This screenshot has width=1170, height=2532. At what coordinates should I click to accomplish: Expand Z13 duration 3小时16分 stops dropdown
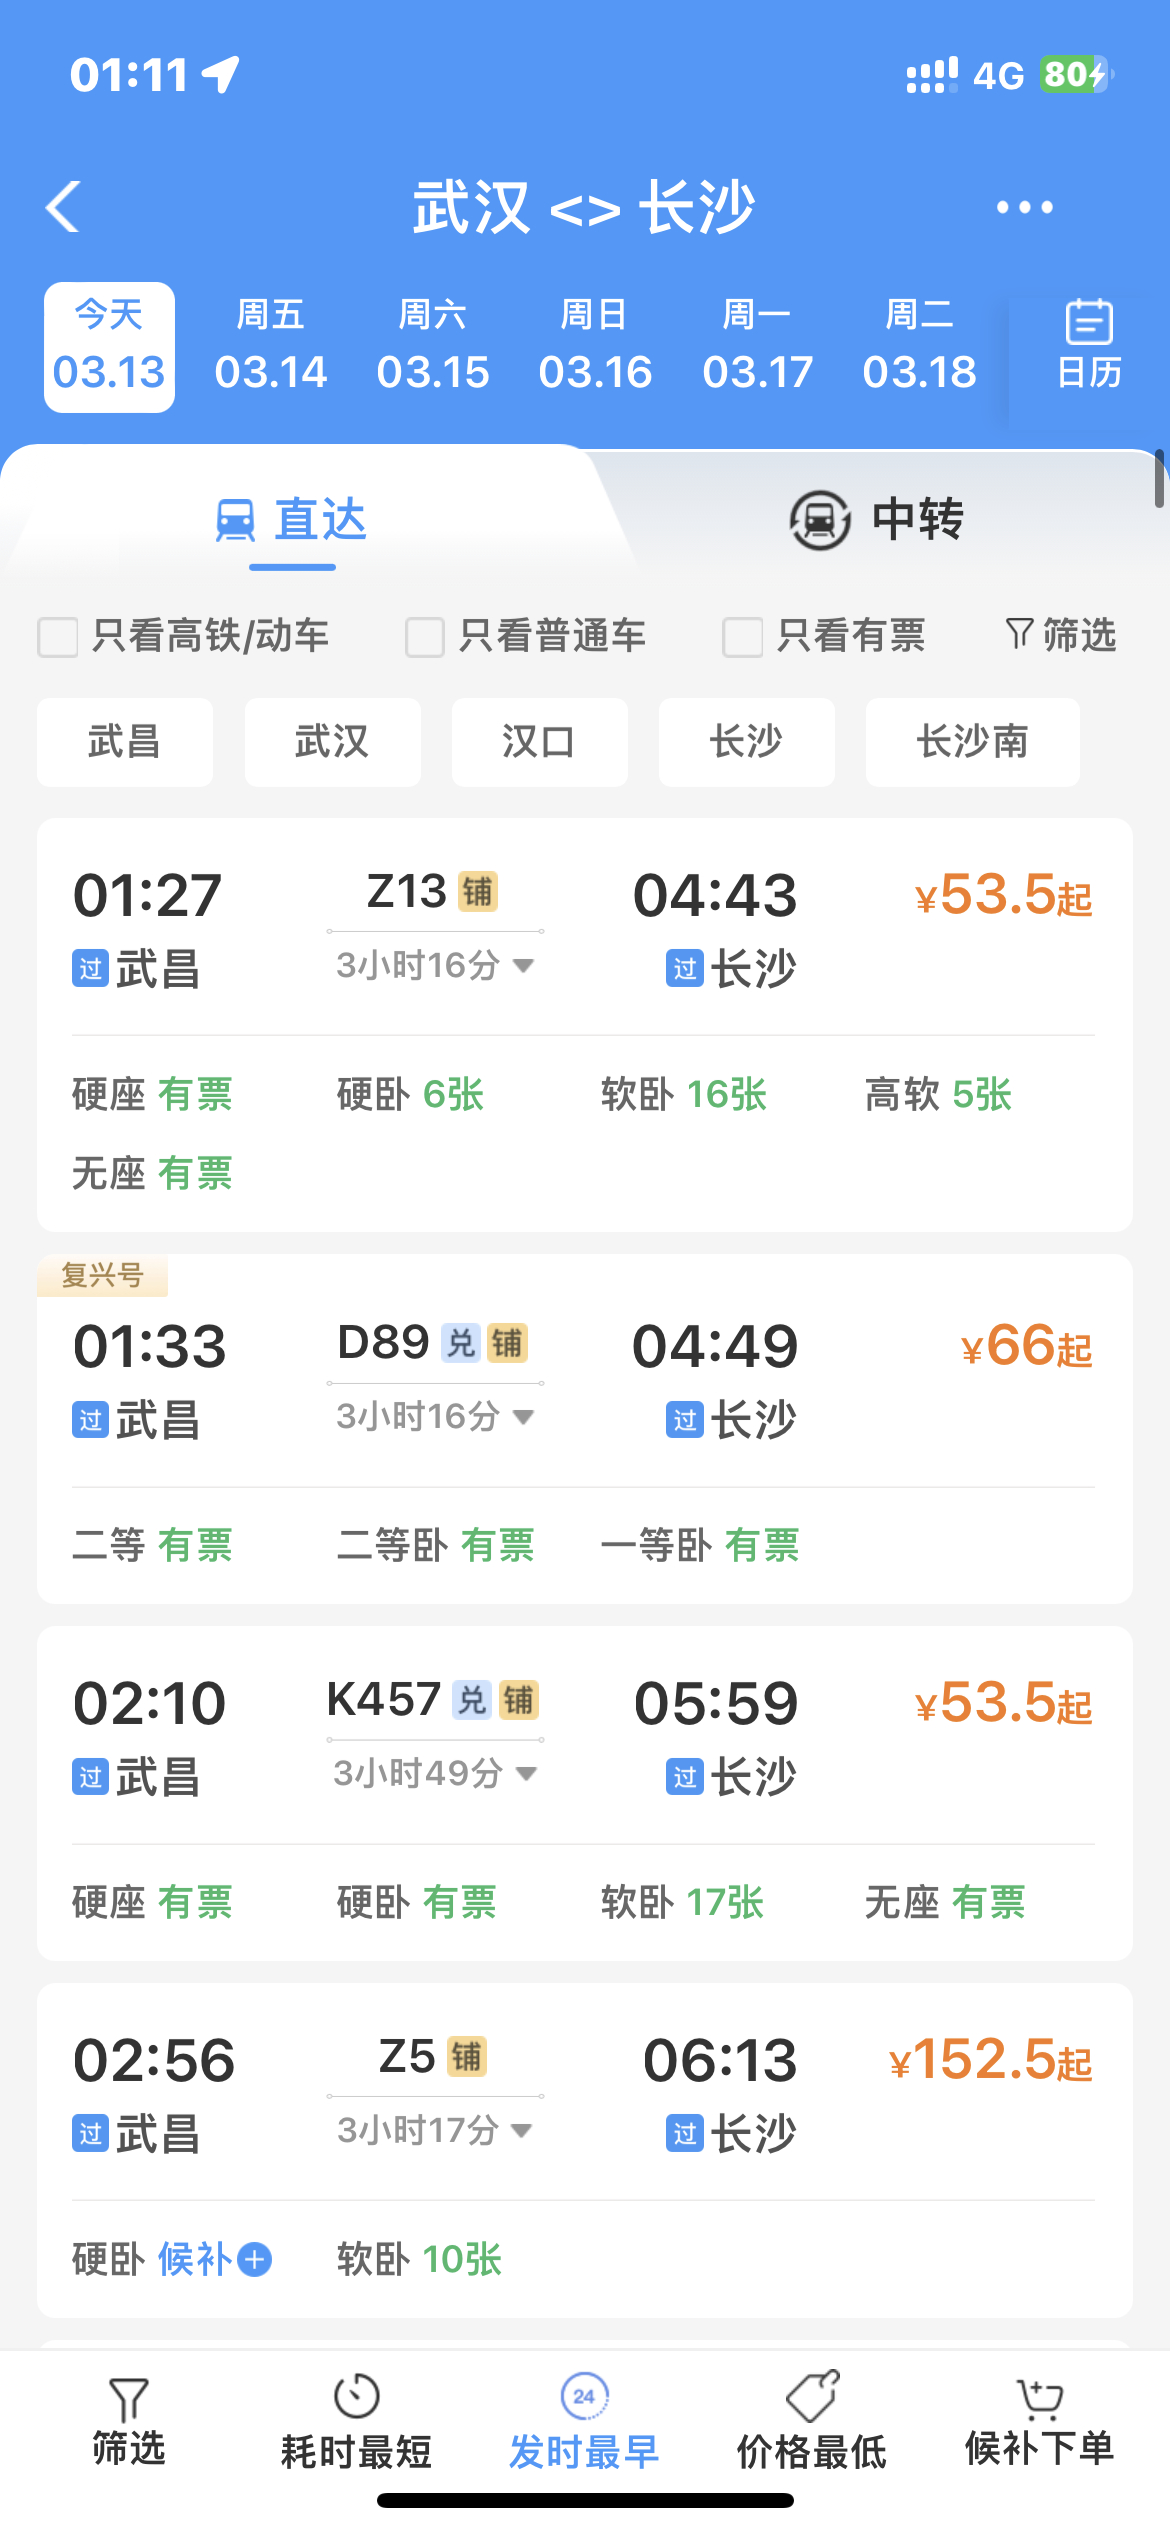[435, 965]
